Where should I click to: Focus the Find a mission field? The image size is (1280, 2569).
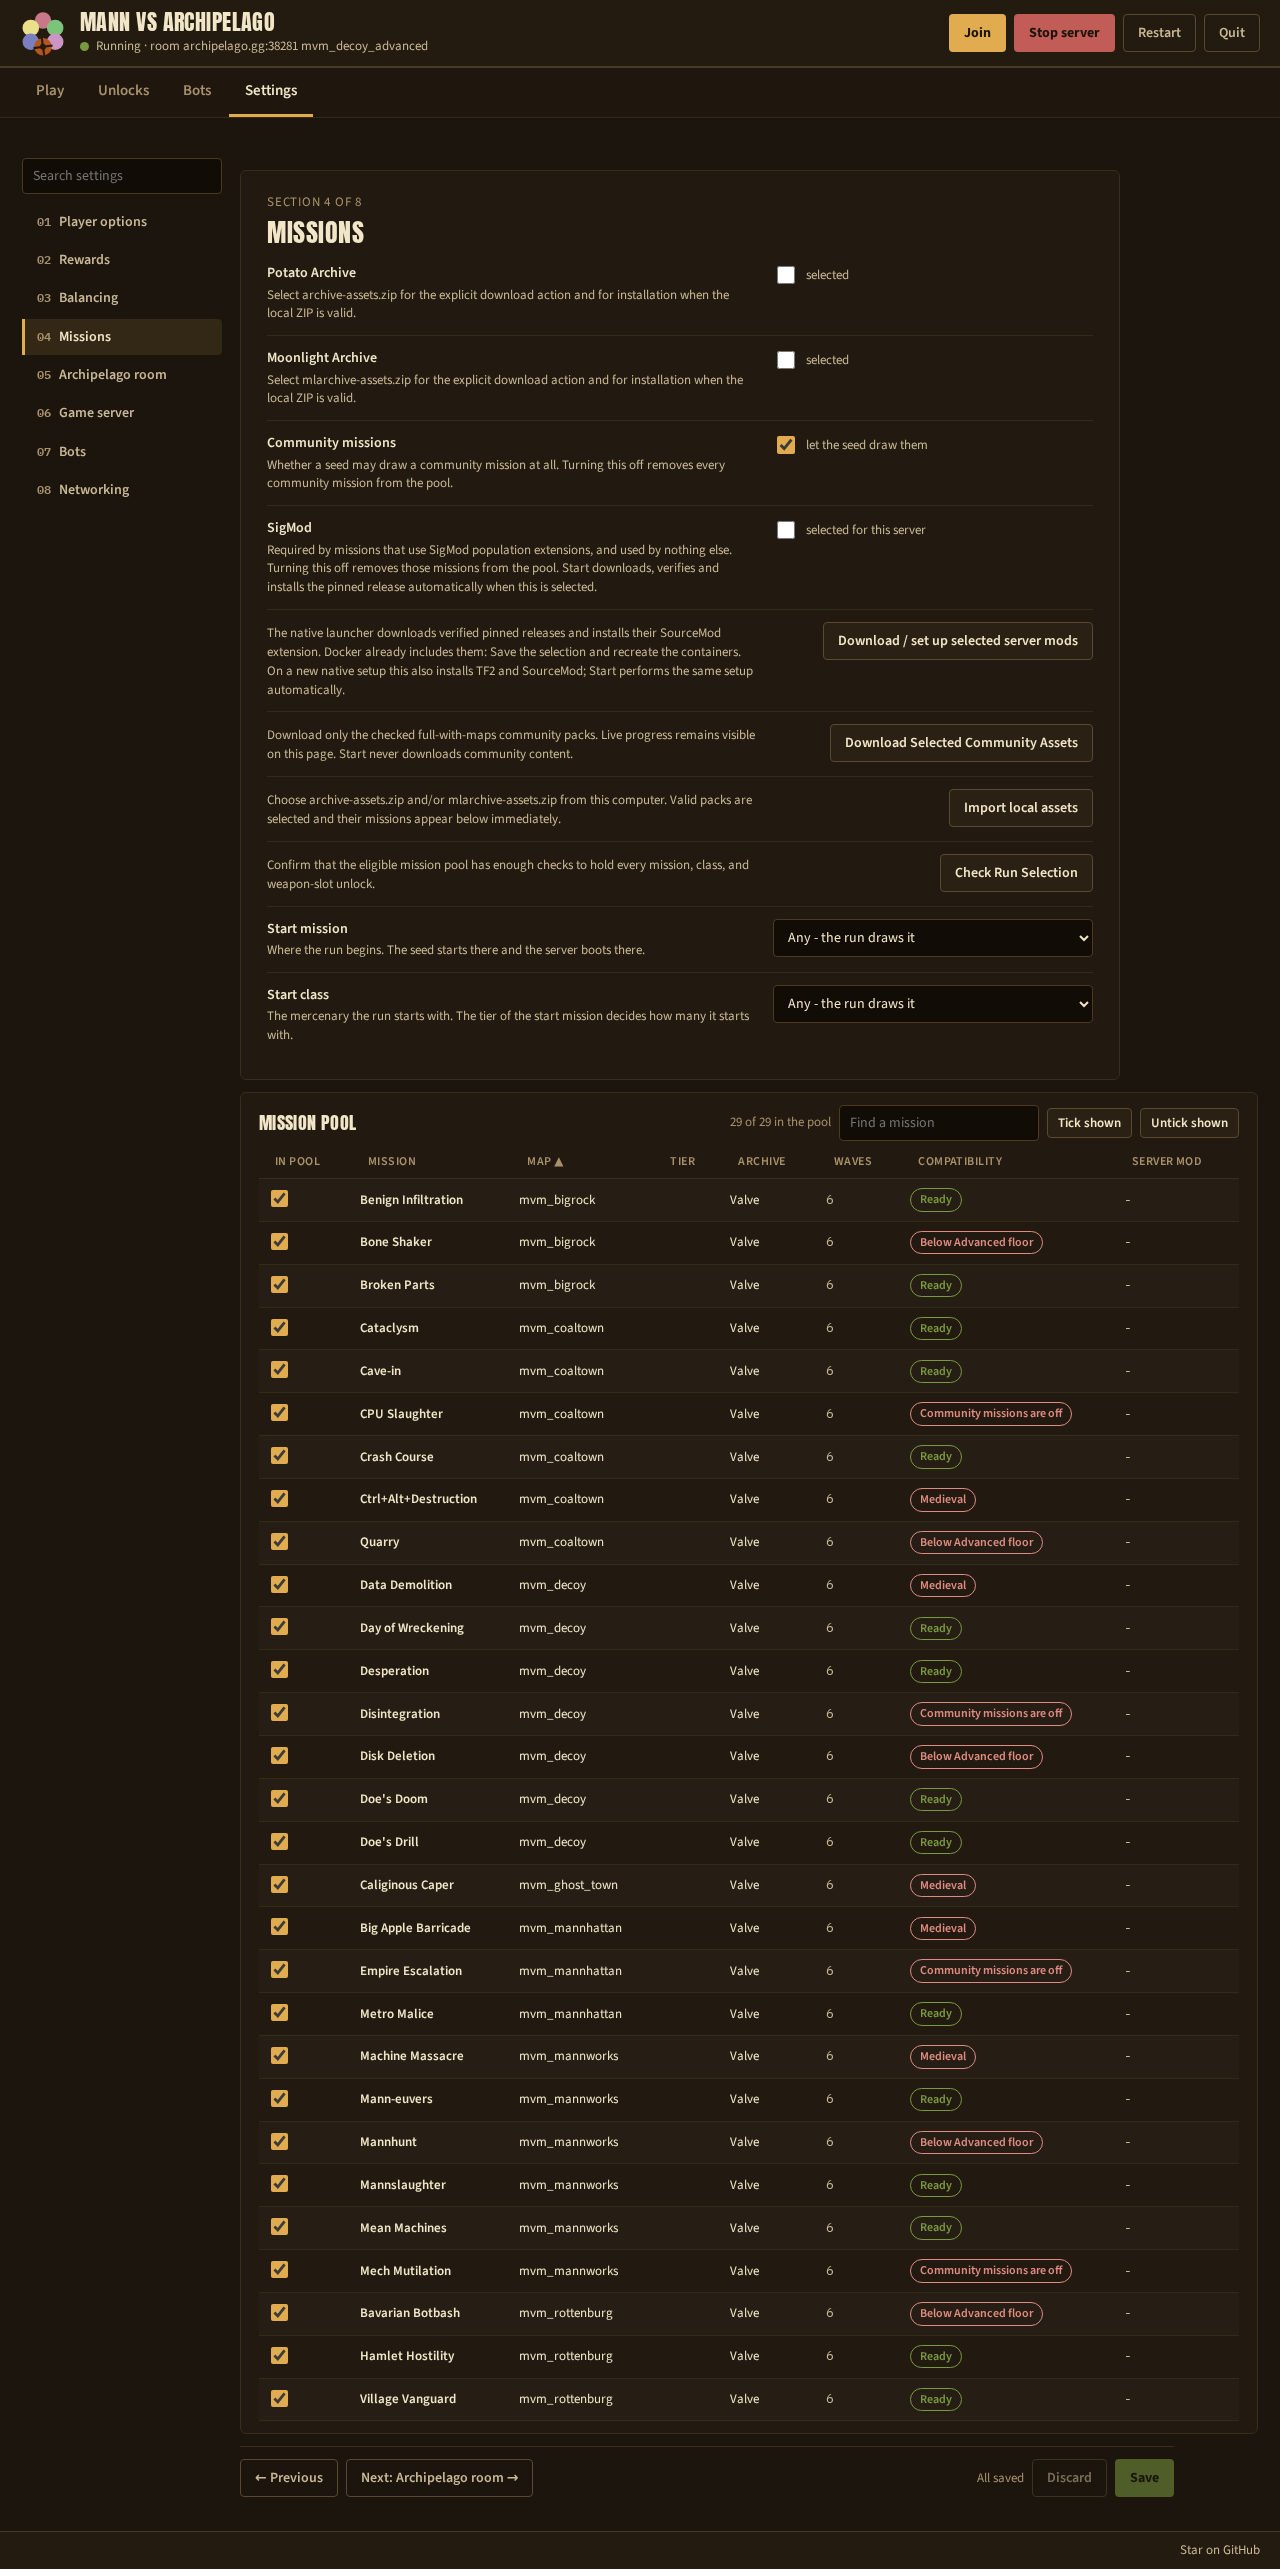939,1123
